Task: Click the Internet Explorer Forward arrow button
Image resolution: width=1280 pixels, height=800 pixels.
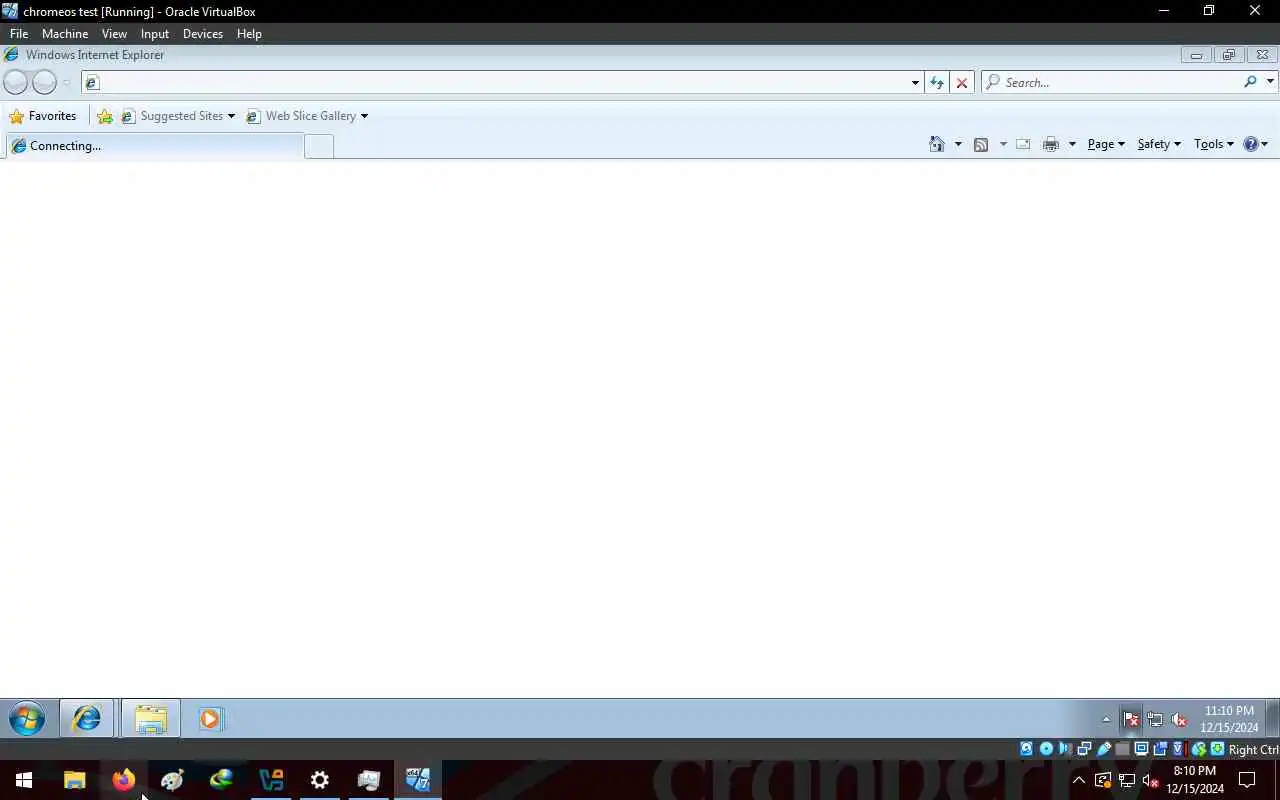Action: [44, 82]
